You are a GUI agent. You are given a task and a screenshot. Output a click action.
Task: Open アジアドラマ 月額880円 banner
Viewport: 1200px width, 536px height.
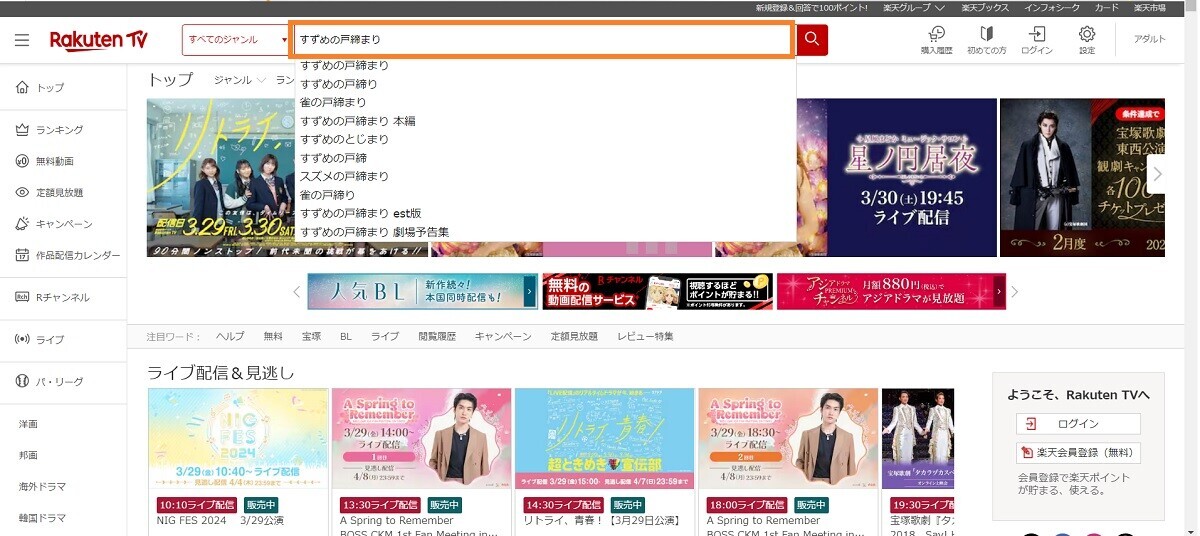coord(891,291)
